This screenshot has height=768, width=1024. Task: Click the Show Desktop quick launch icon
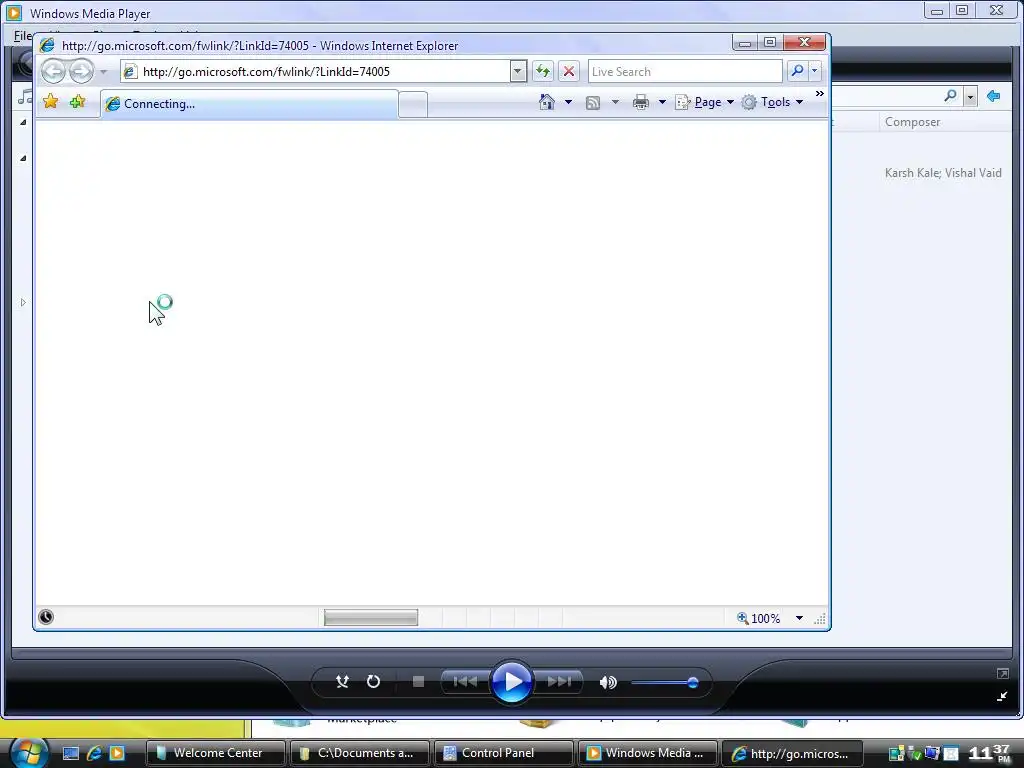(x=71, y=753)
